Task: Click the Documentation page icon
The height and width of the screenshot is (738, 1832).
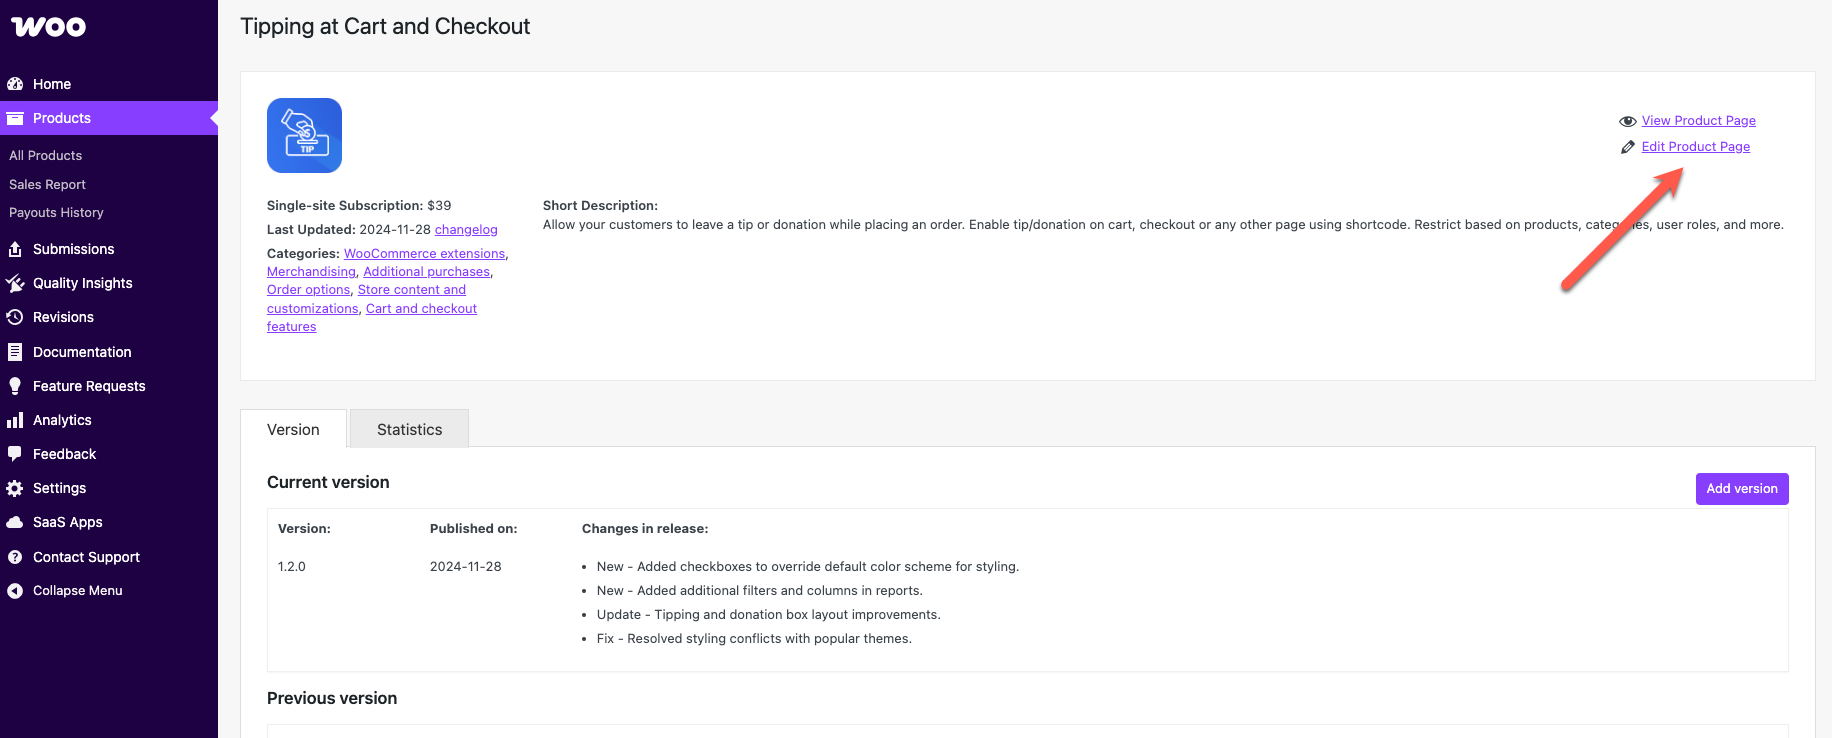Action: point(15,352)
